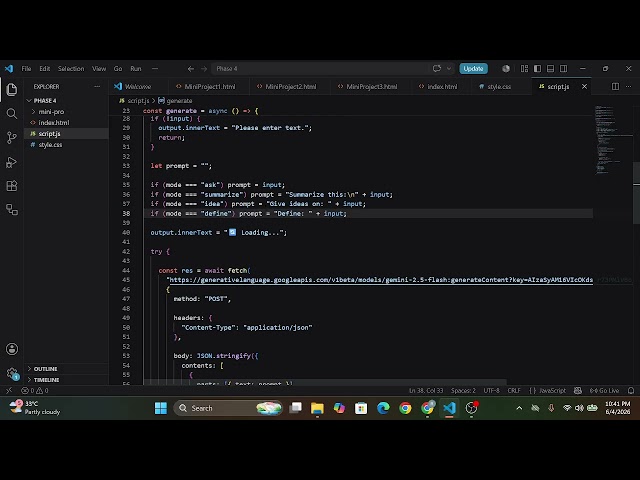The image size is (640, 480).
Task: Toggle the Secondary Side Bar
Action: [x=564, y=69]
